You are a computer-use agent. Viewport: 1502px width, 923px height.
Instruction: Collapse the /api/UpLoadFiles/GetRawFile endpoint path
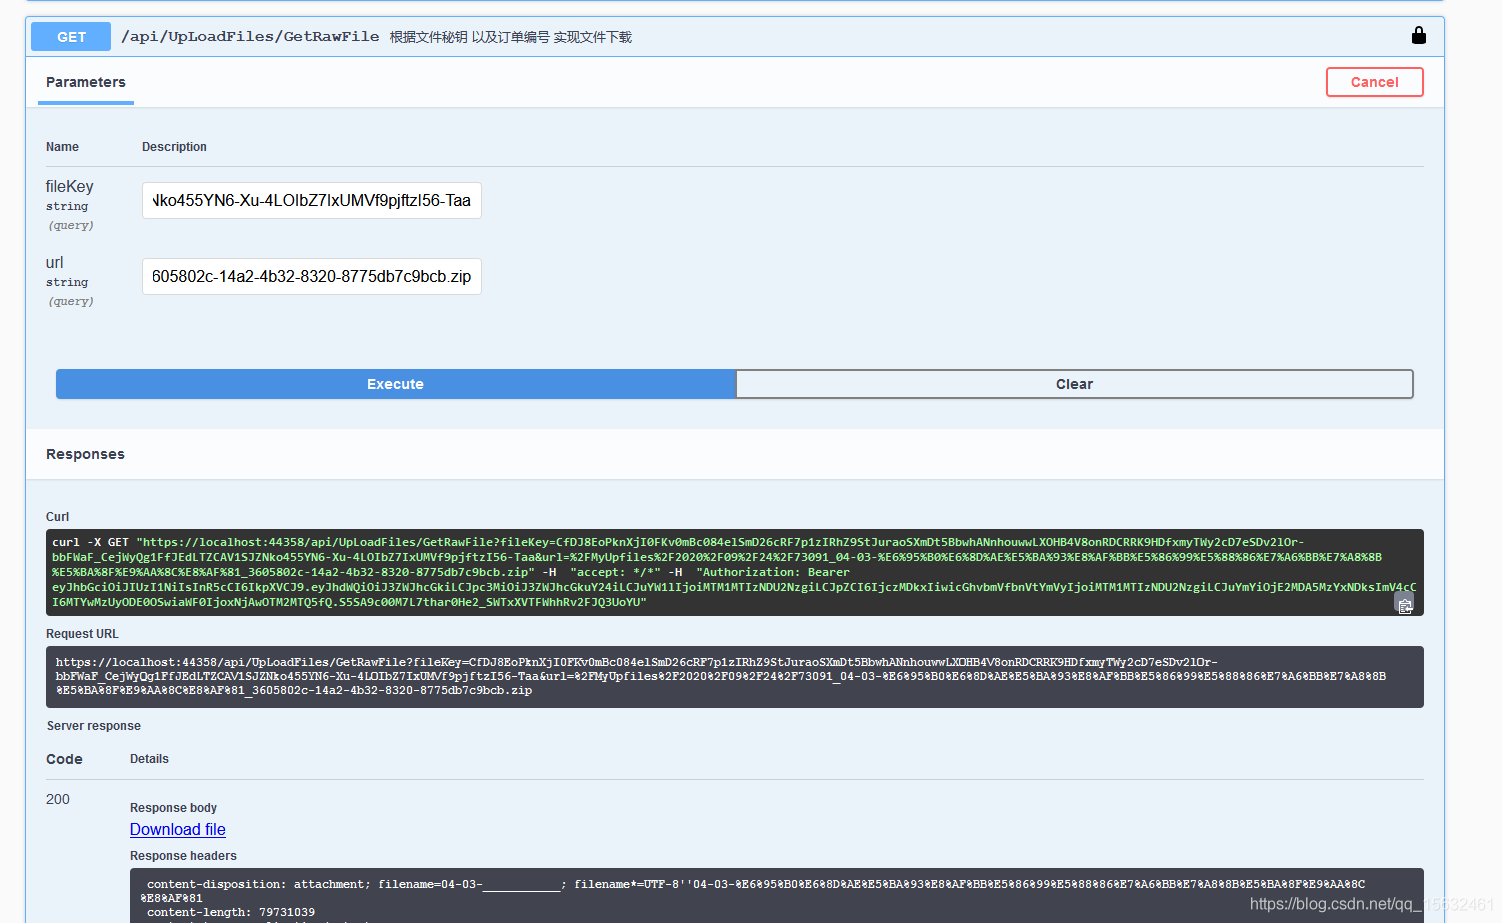pyautogui.click(x=250, y=37)
